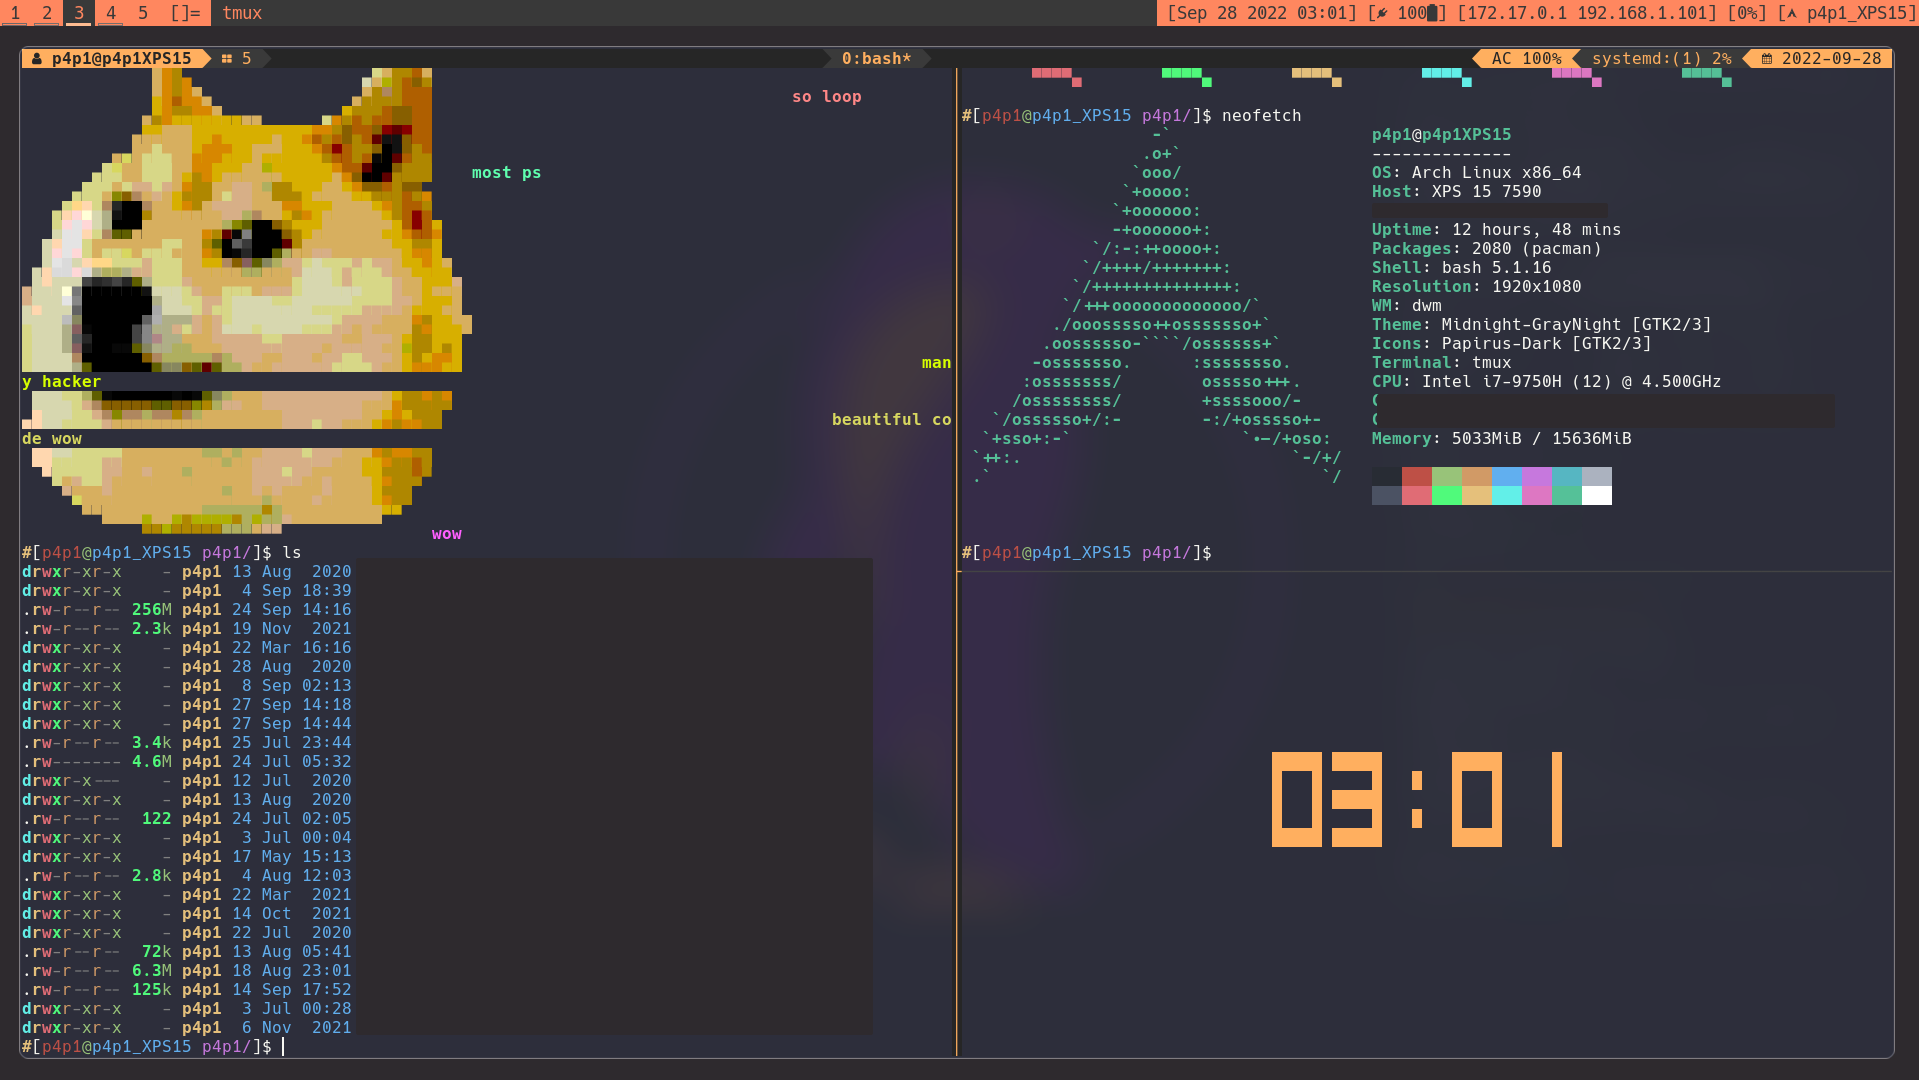
Task: Click the shell prompt input line
Action: click(285, 1047)
